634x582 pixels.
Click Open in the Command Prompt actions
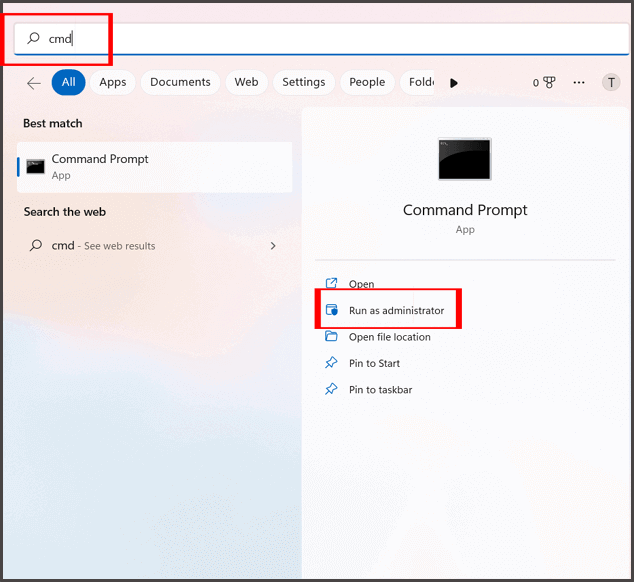(361, 285)
